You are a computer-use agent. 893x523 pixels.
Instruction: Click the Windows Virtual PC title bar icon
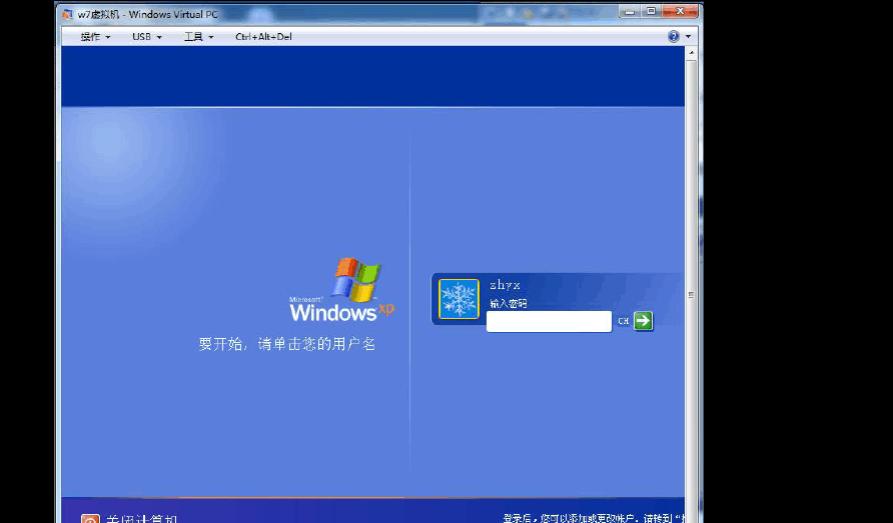pos(68,14)
